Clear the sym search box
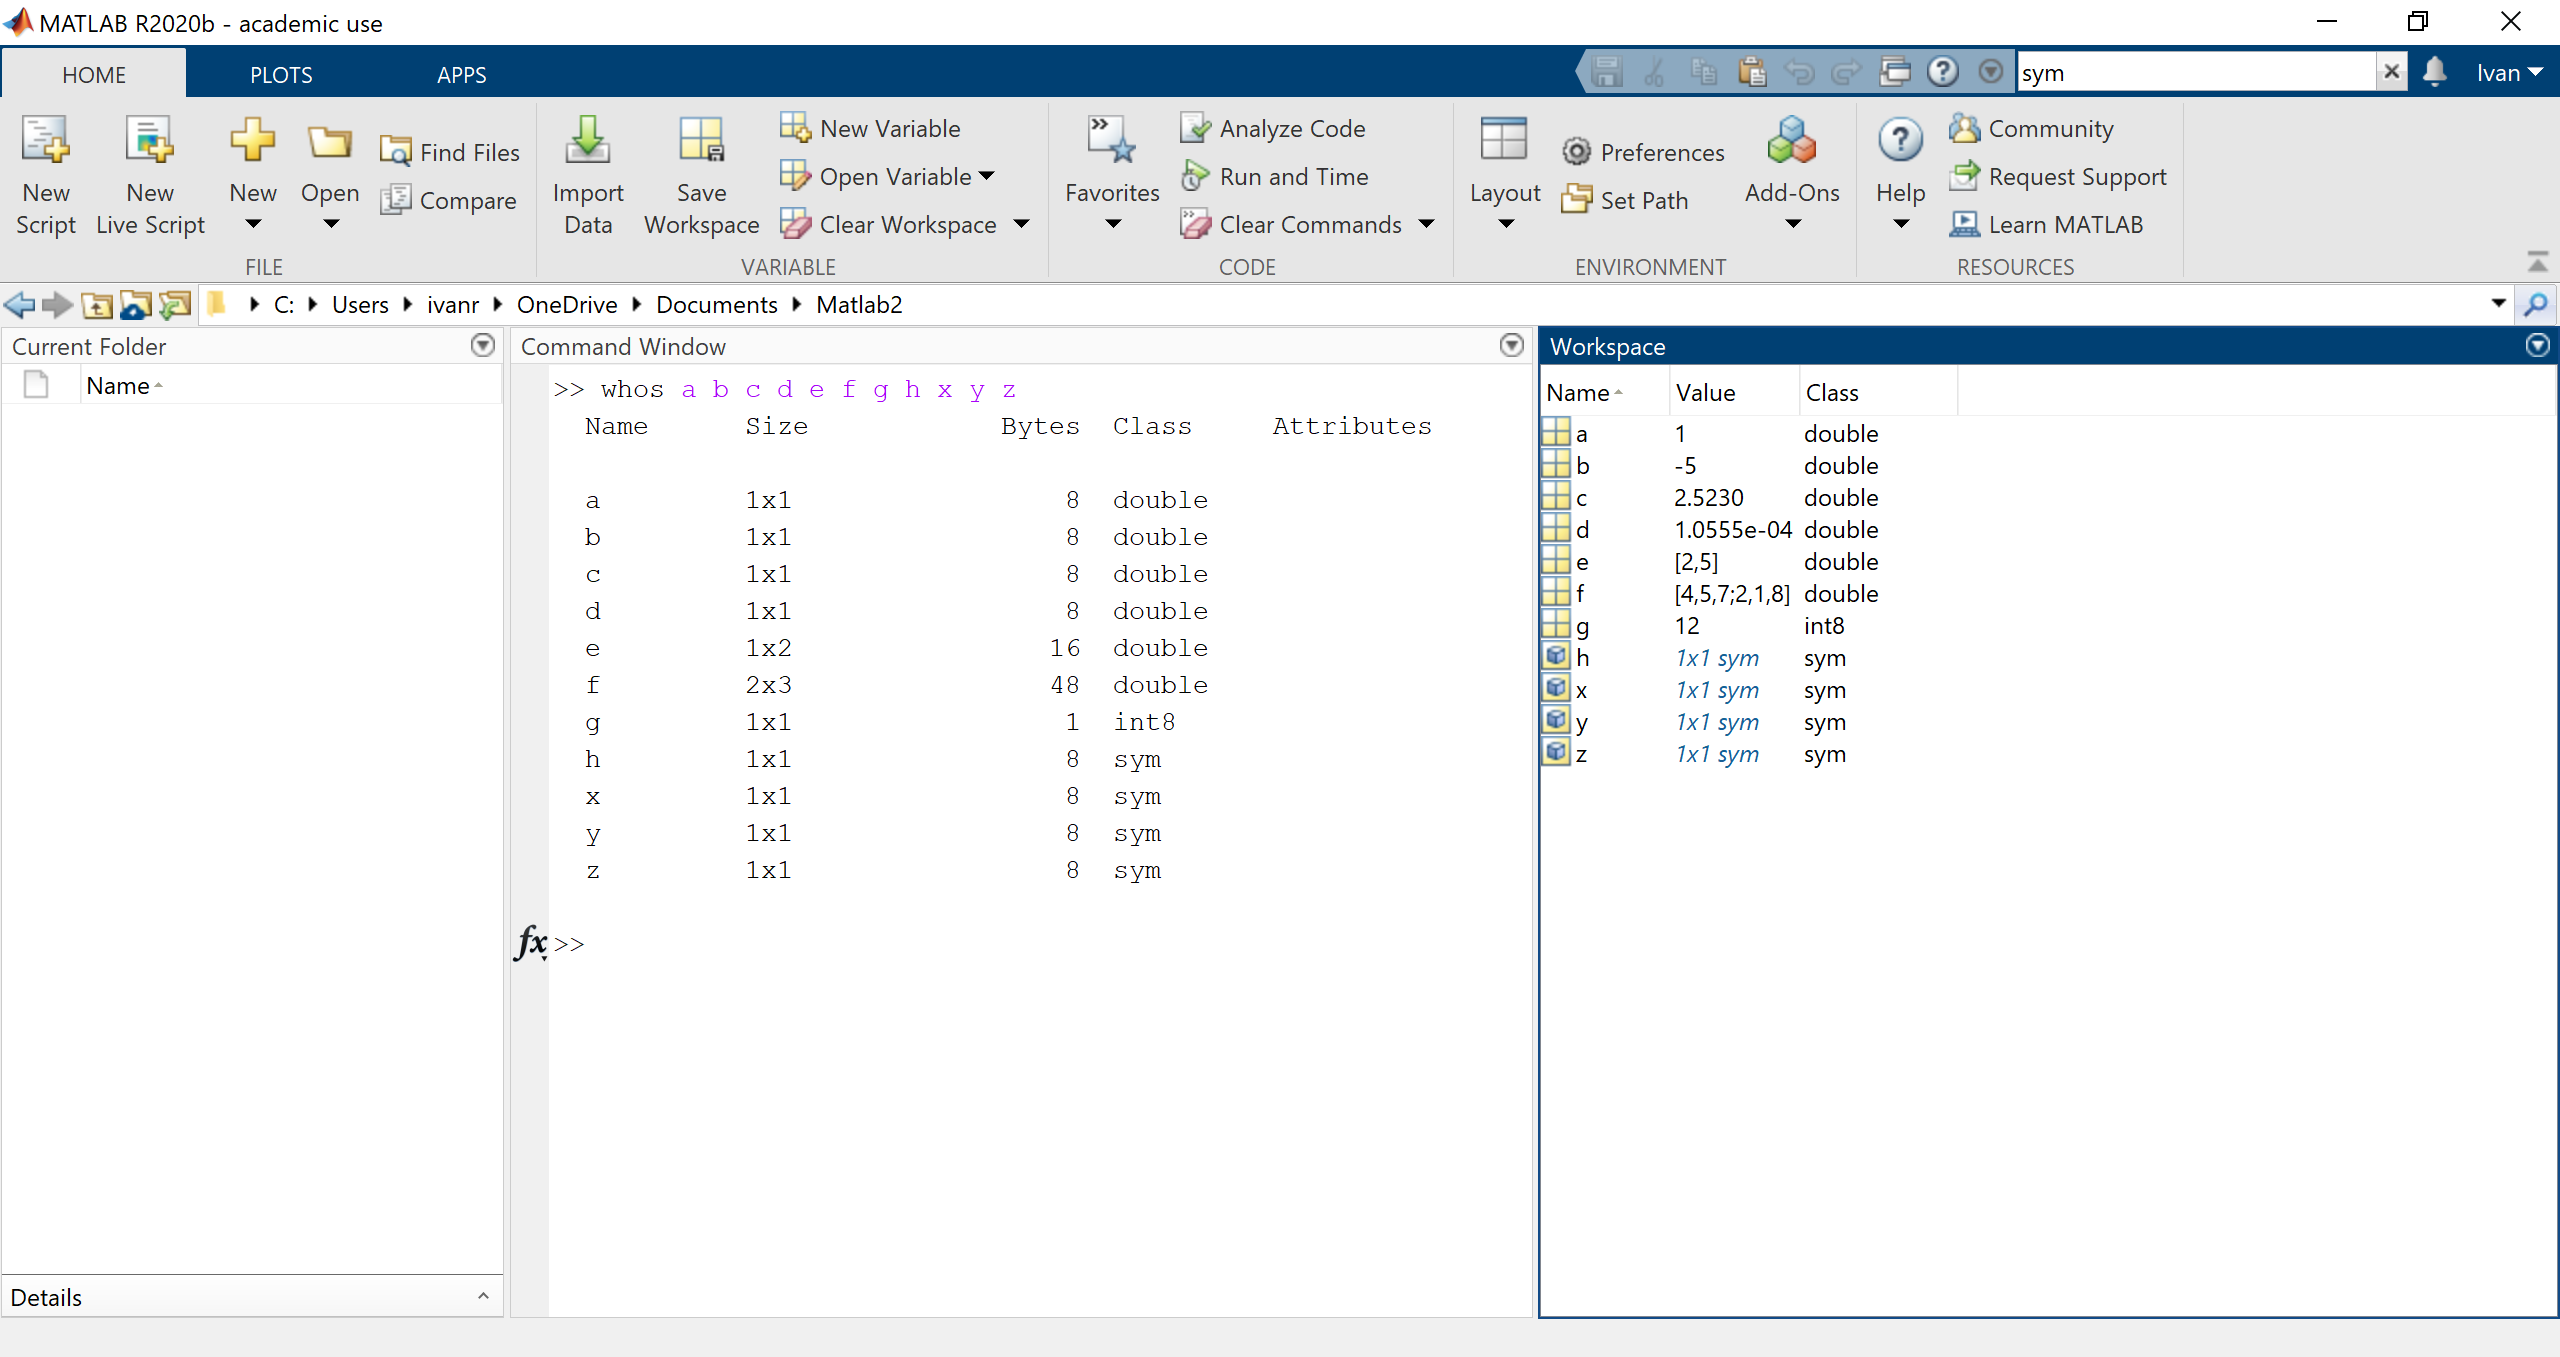 click(2392, 72)
